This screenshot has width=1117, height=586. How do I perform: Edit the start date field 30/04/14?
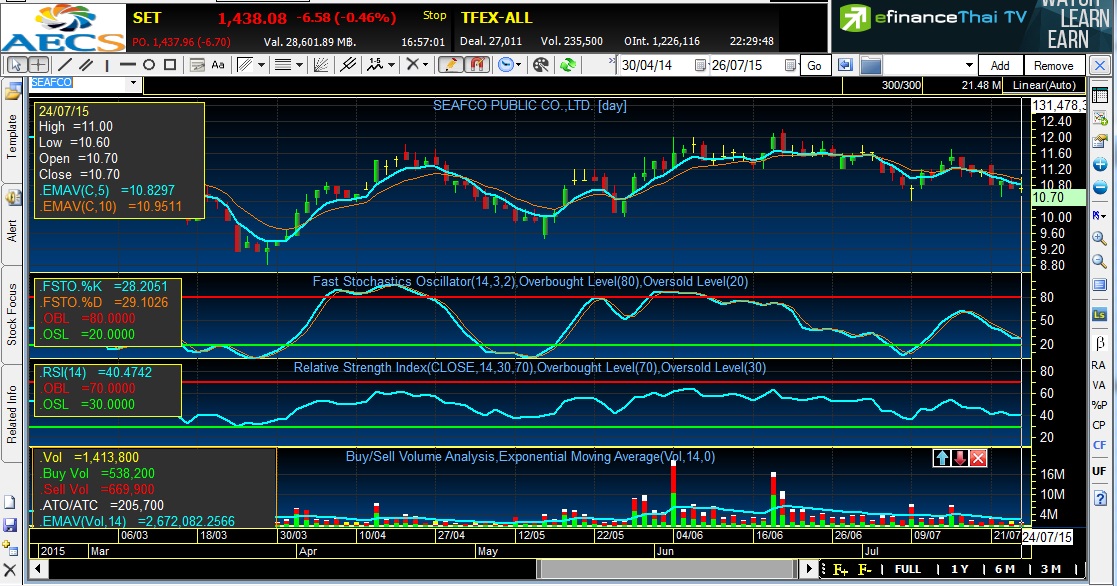tap(656, 66)
